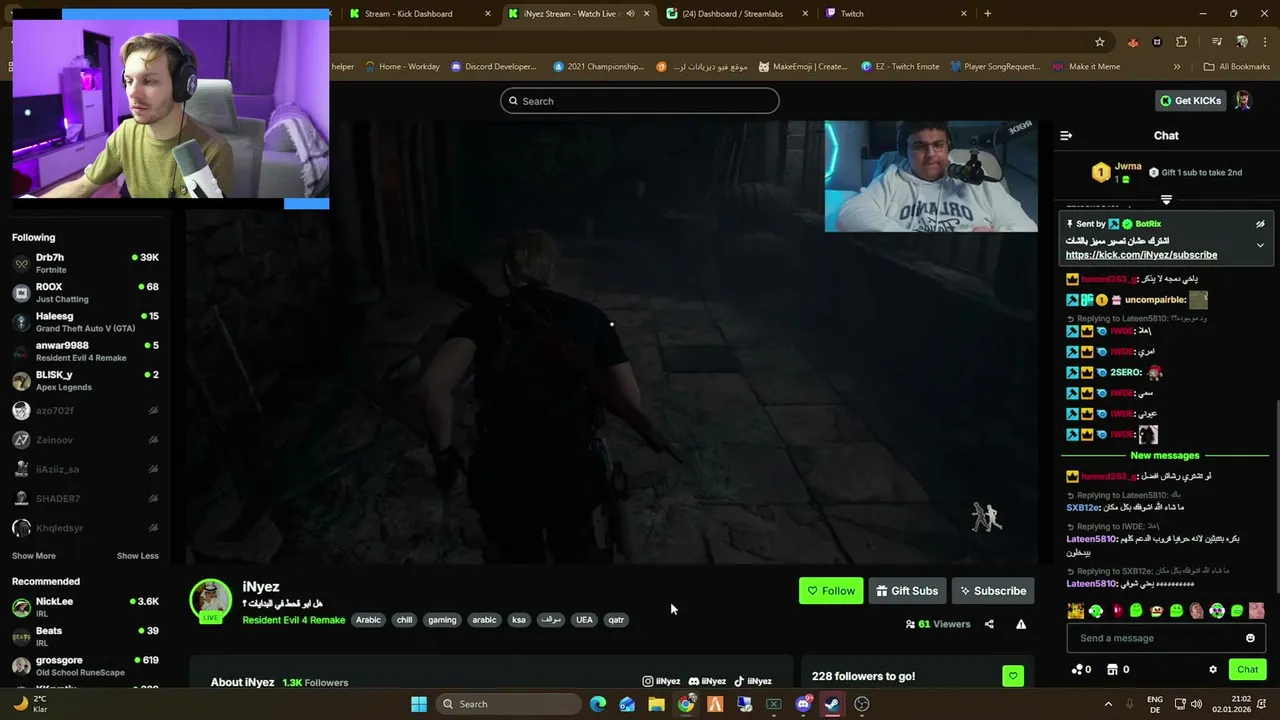Open the 61 Viewers list
The height and width of the screenshot is (720, 1280).
(x=938, y=624)
